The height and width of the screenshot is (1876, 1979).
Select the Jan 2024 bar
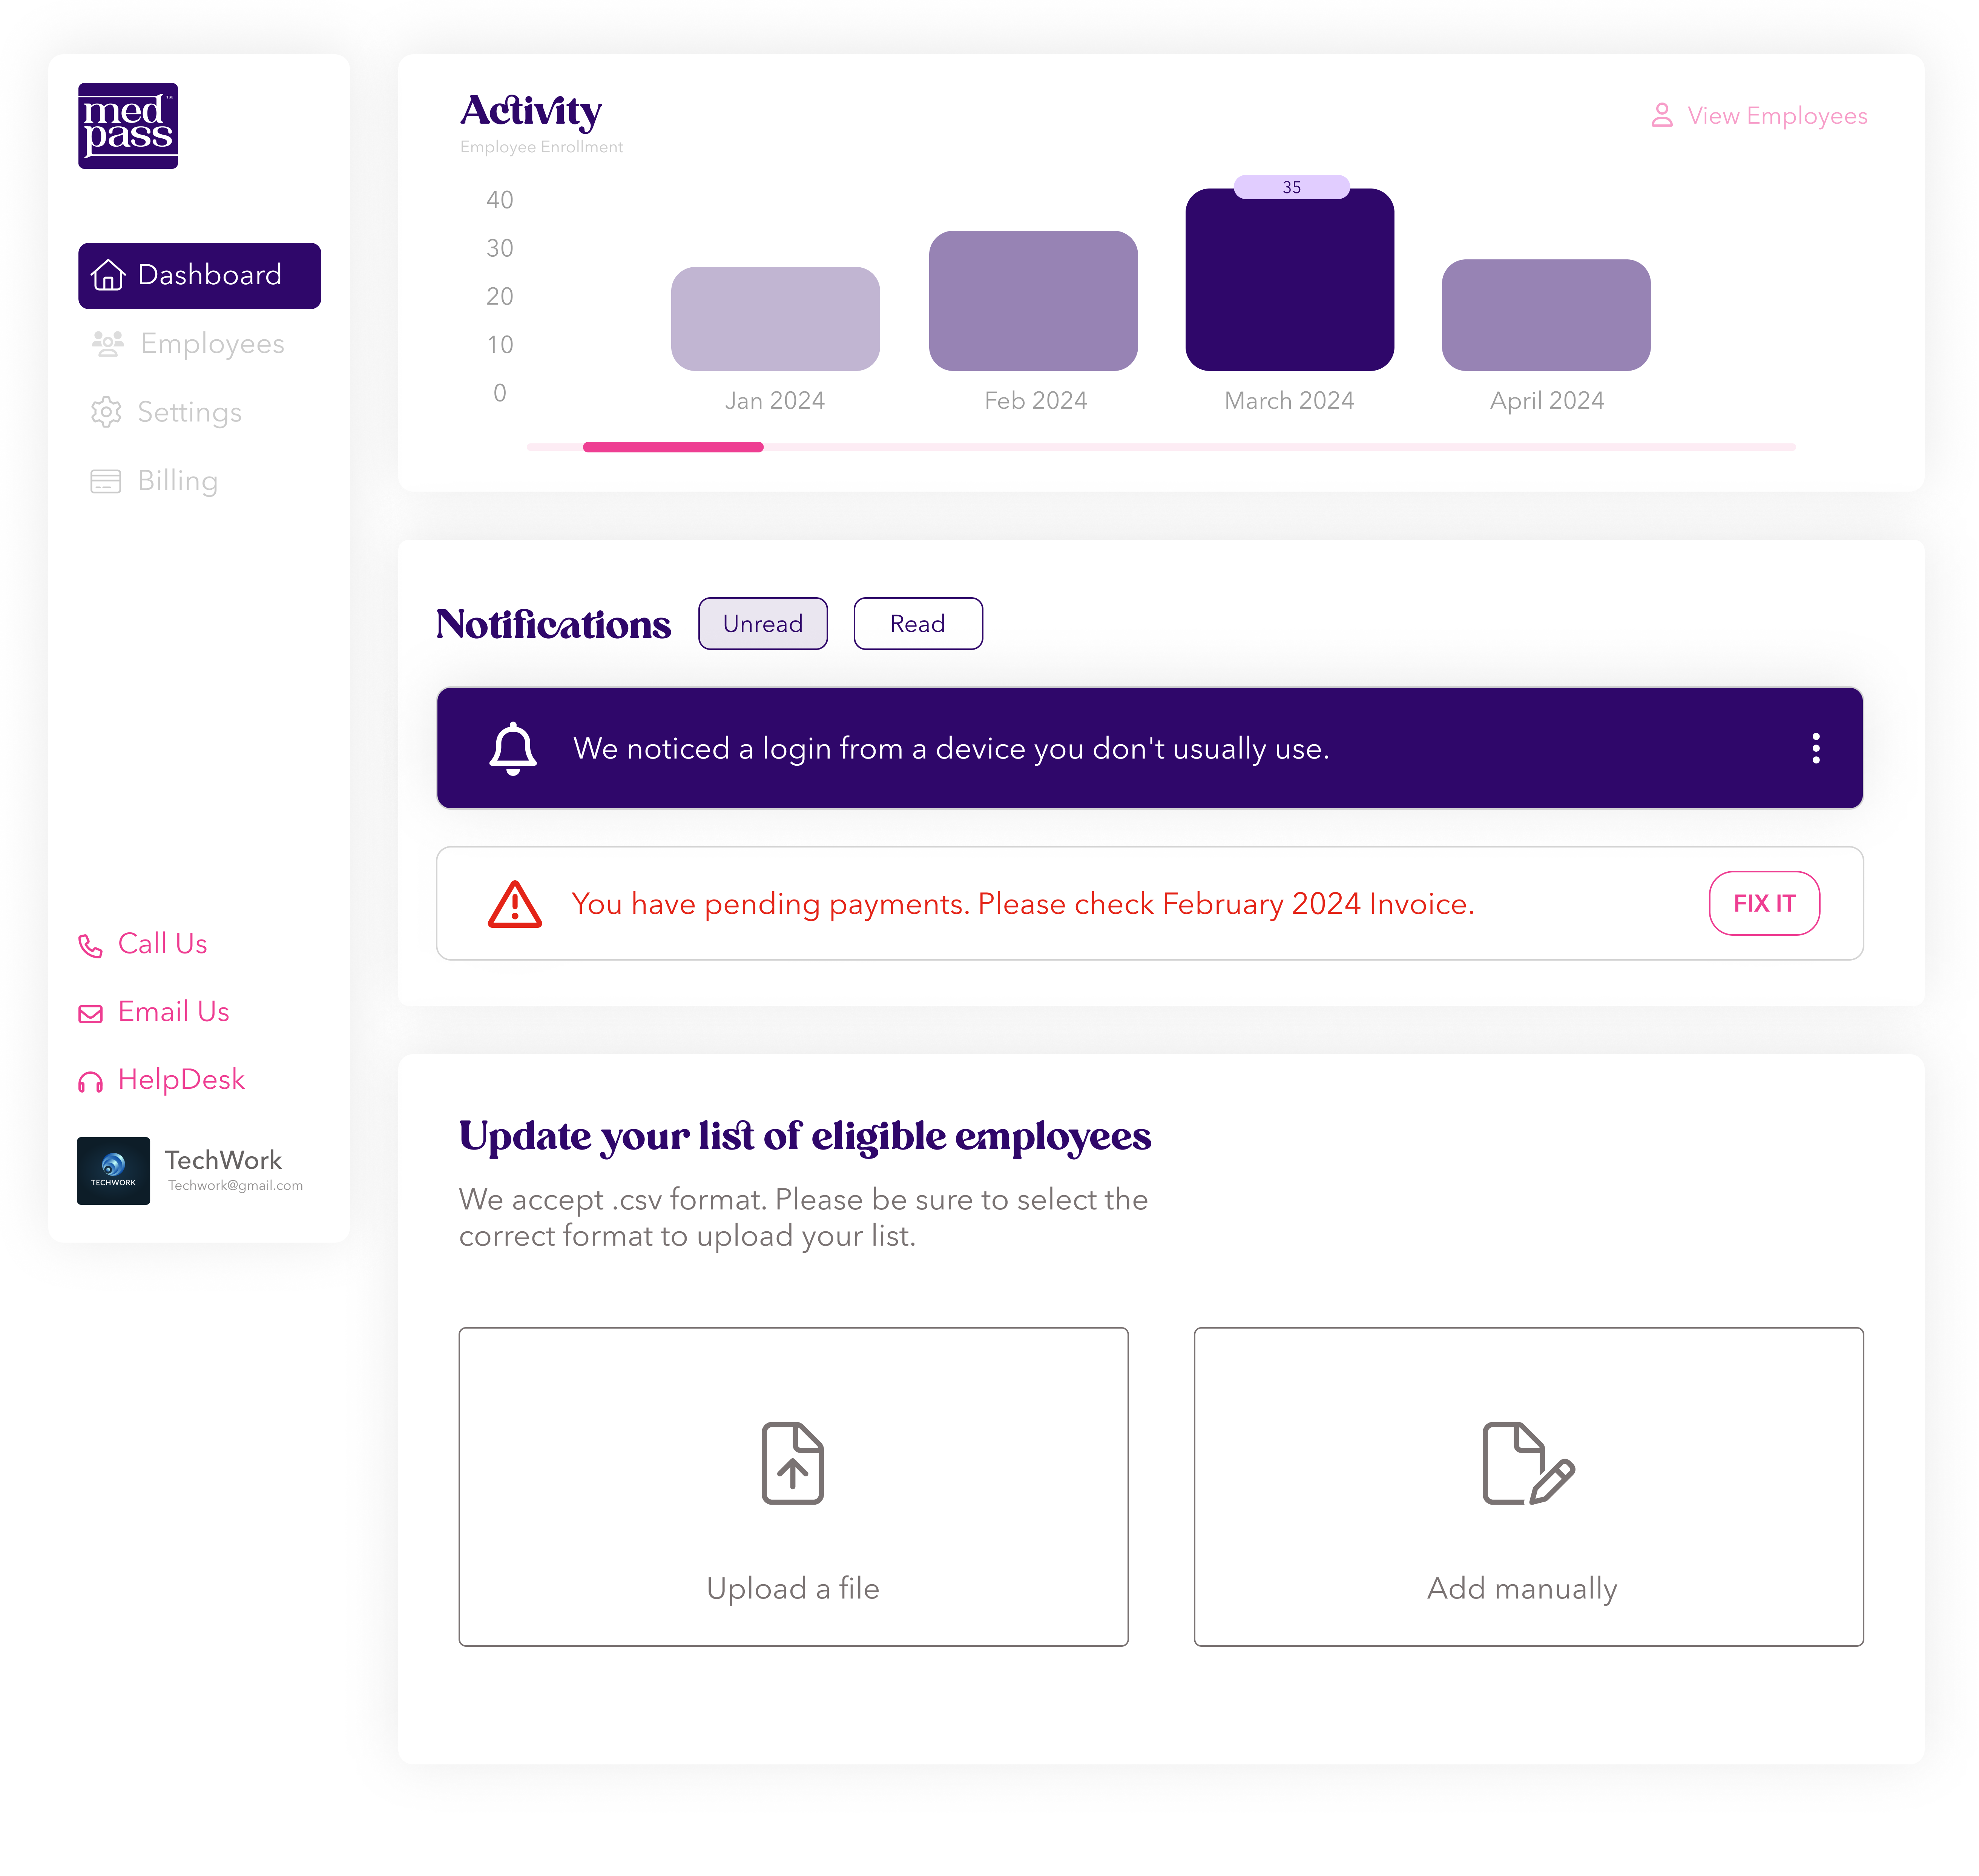tap(776, 319)
